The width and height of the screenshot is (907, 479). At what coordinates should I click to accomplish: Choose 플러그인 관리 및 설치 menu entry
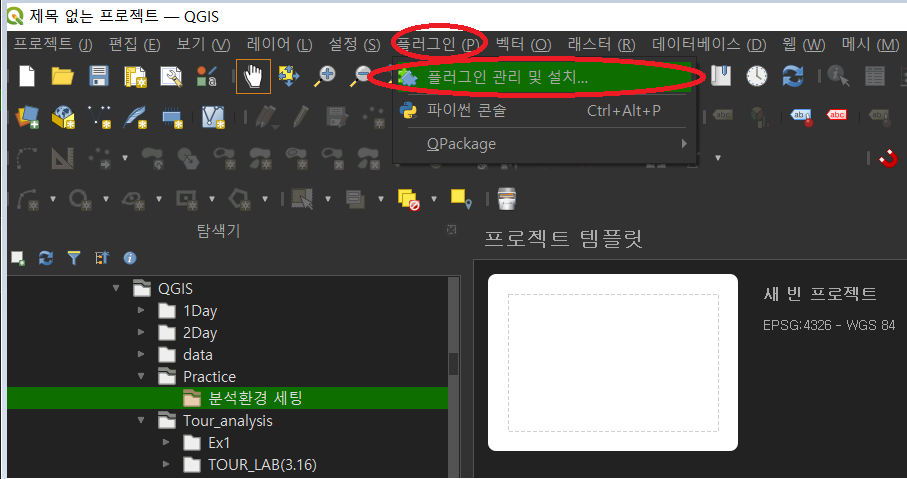544,77
